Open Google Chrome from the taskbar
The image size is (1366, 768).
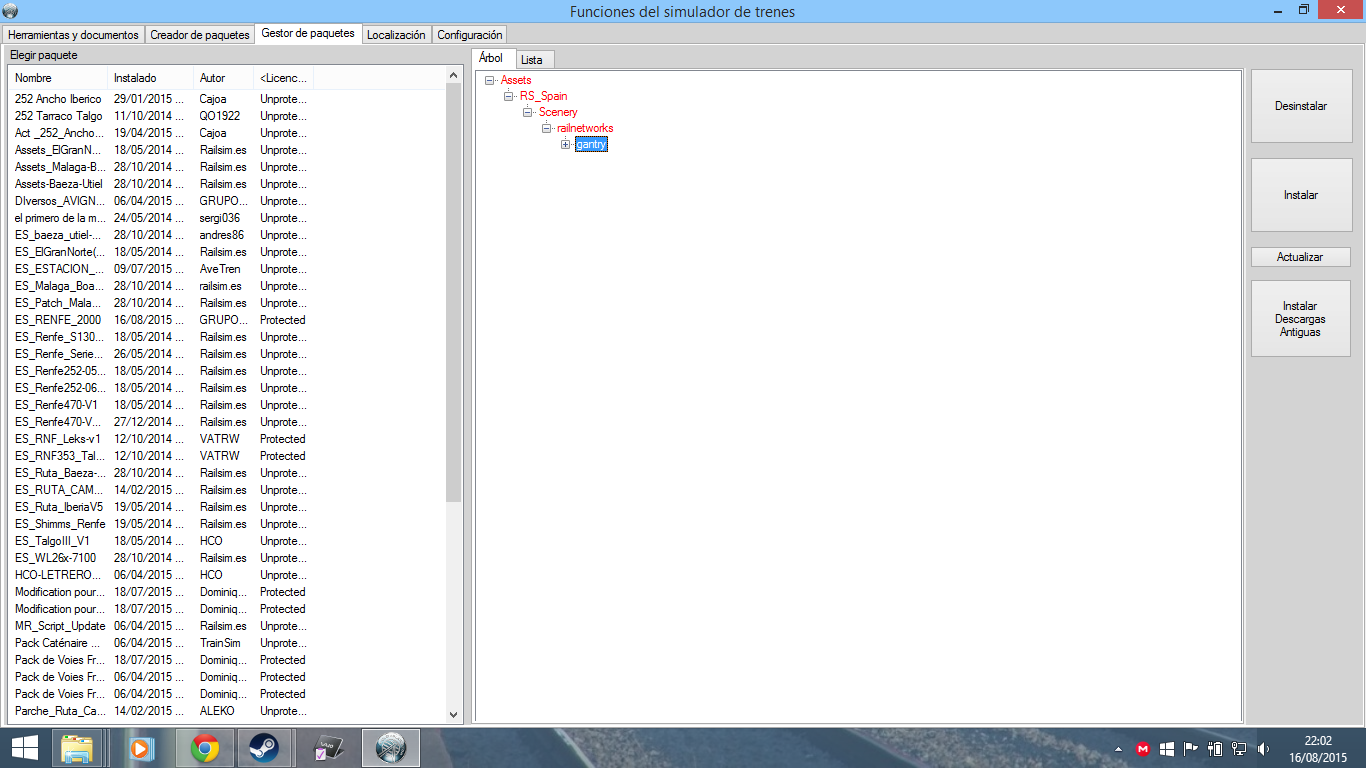coord(205,747)
